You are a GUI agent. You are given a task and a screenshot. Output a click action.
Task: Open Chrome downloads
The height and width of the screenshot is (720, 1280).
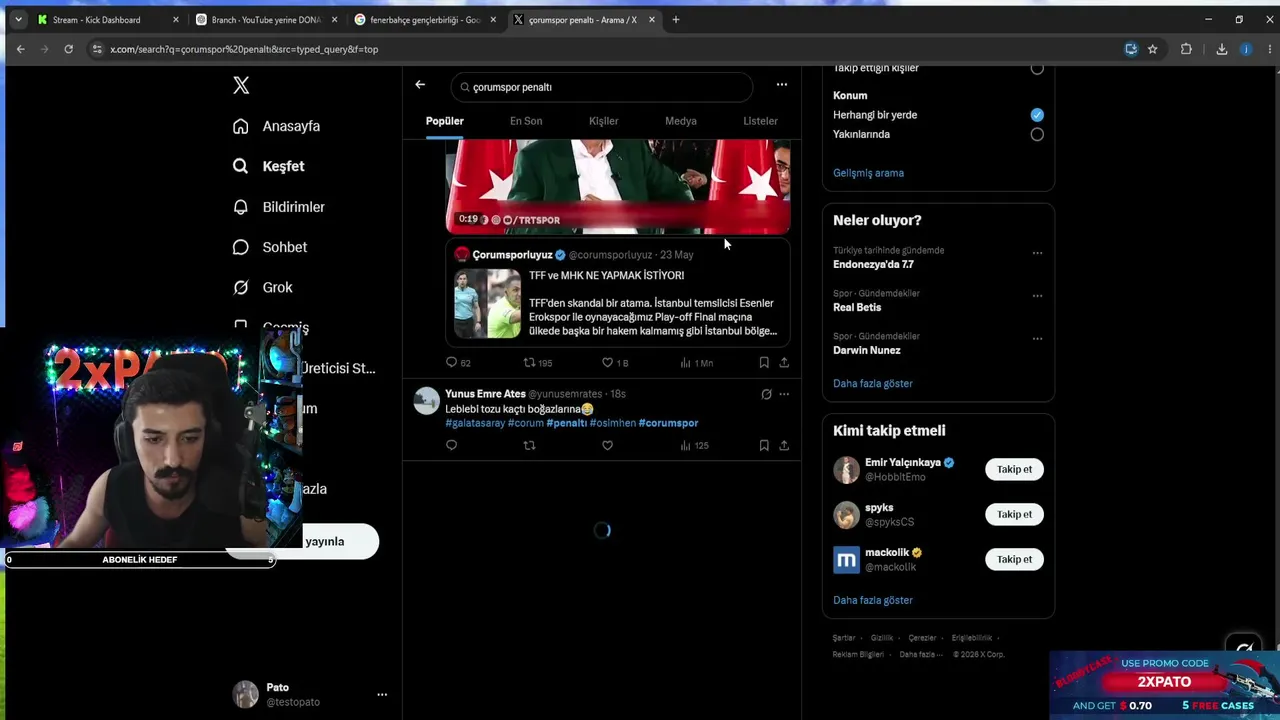point(1221,49)
